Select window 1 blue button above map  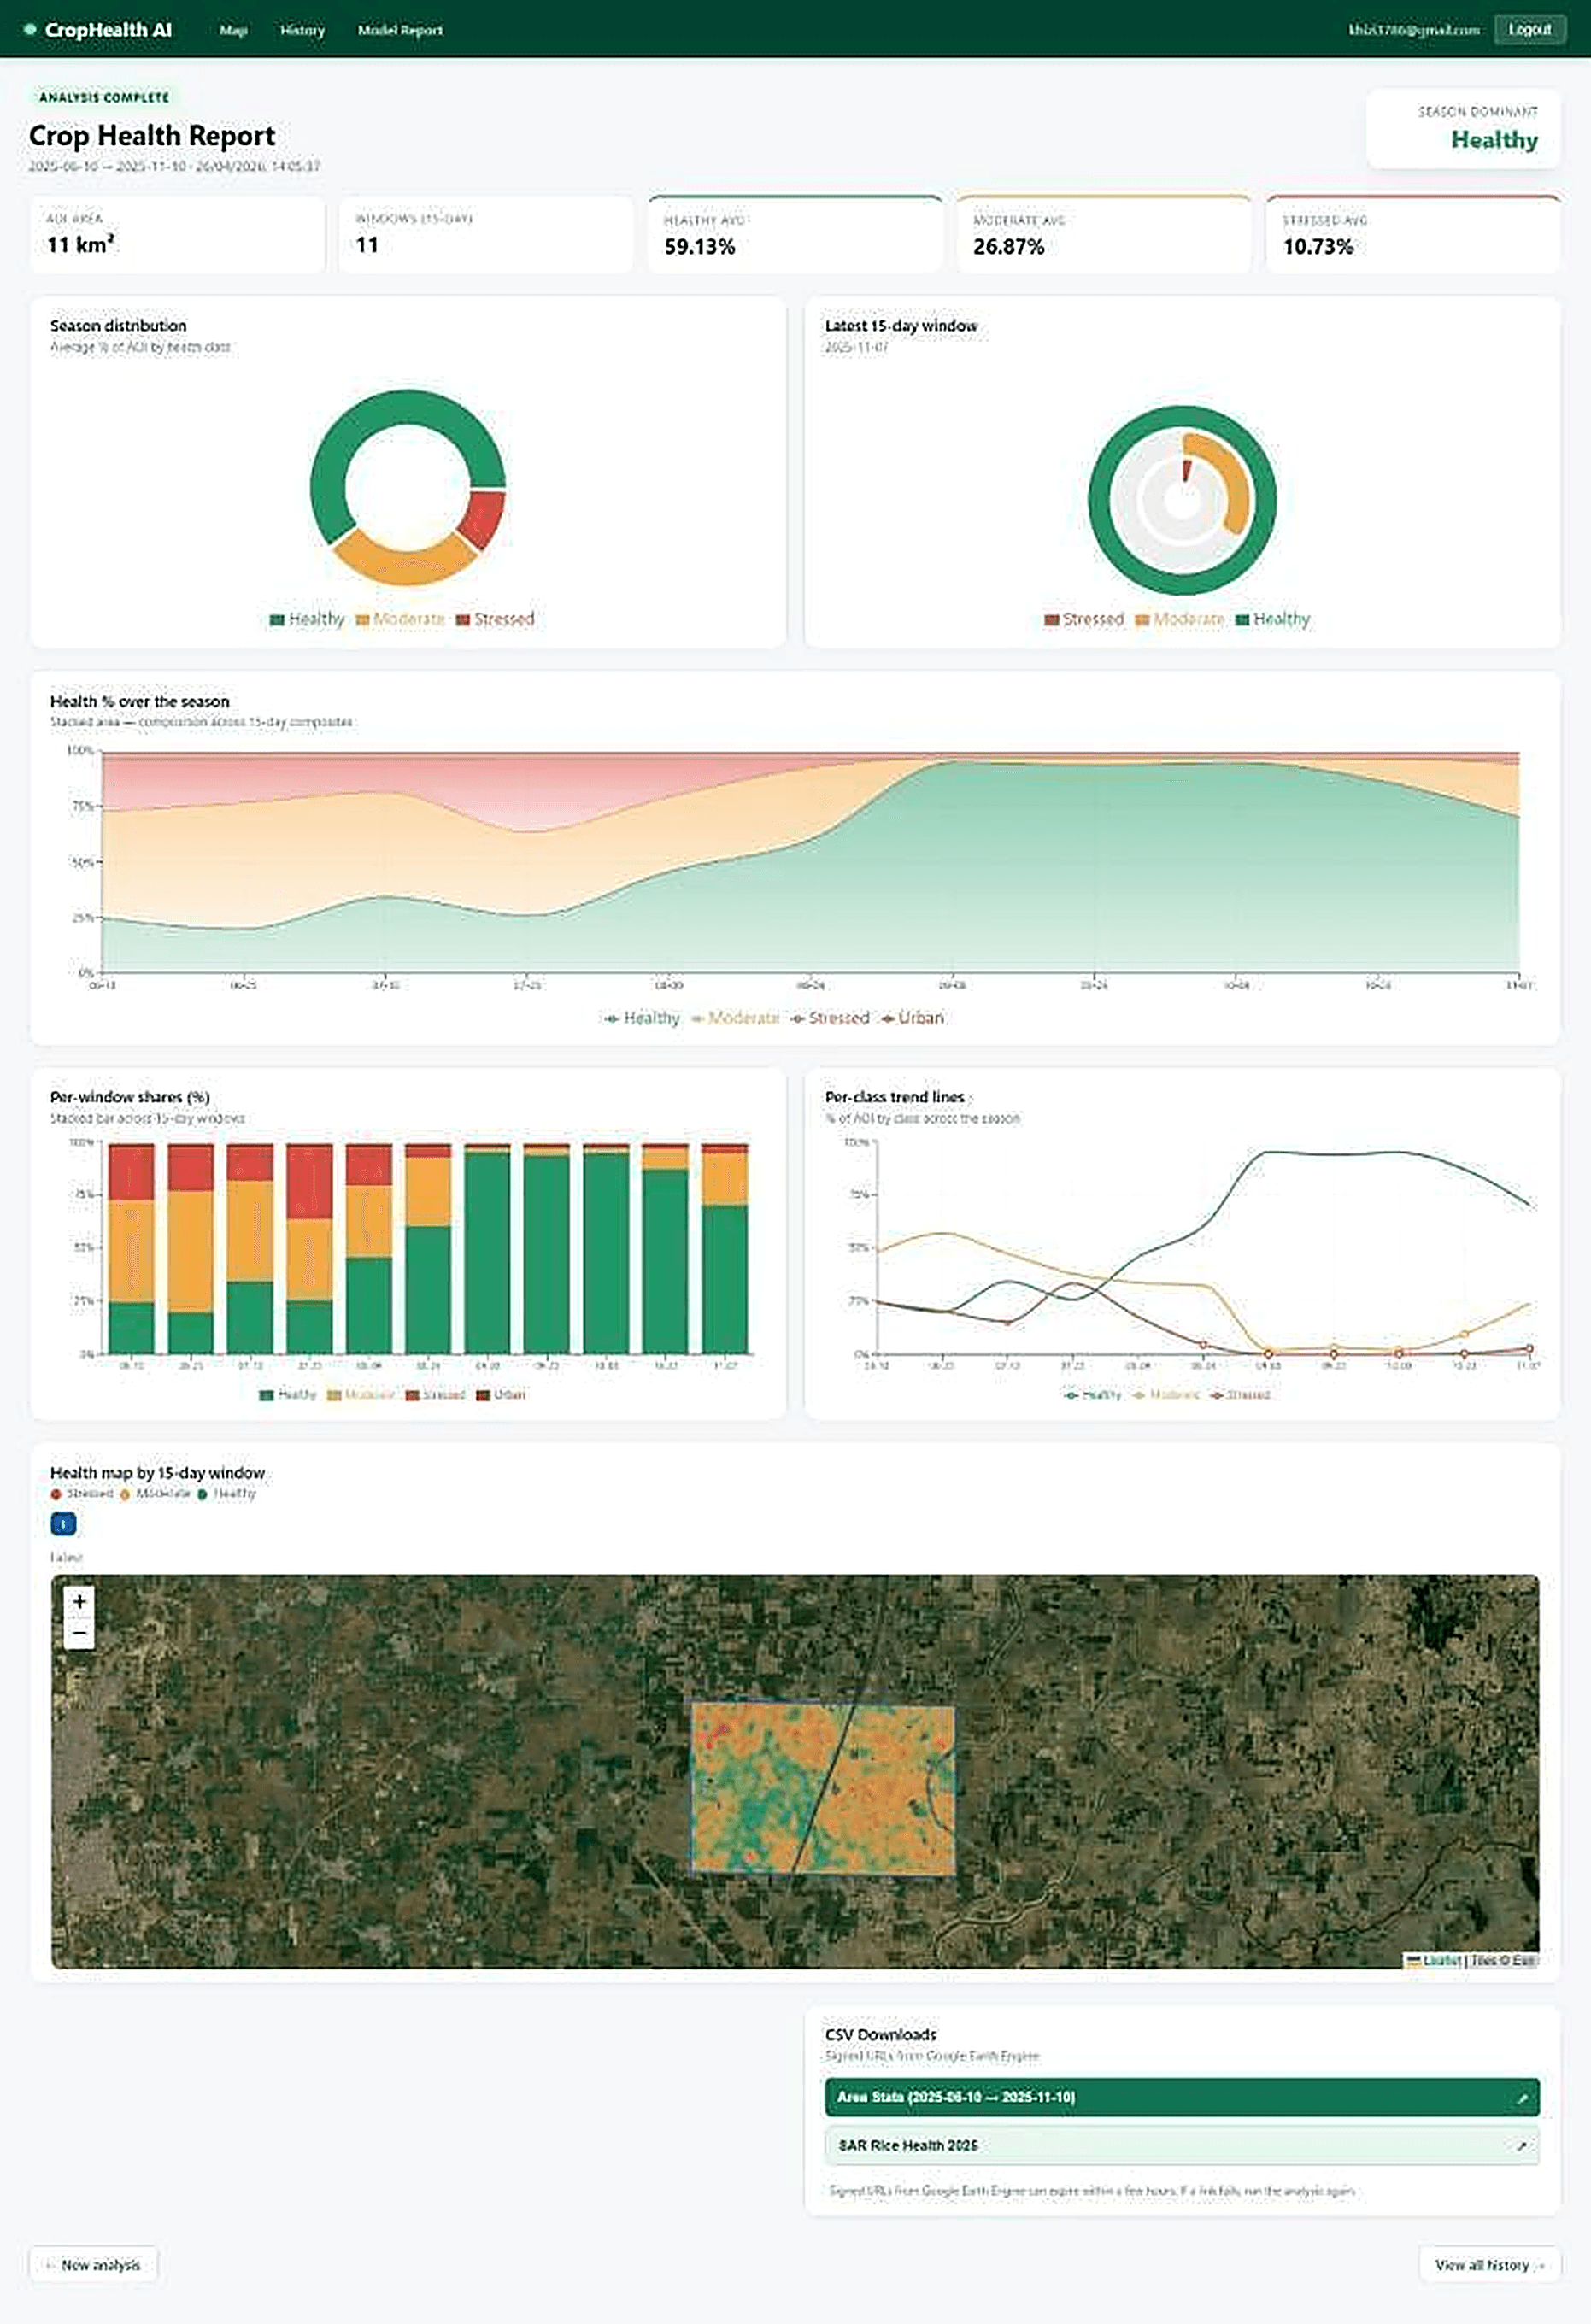(63, 1524)
